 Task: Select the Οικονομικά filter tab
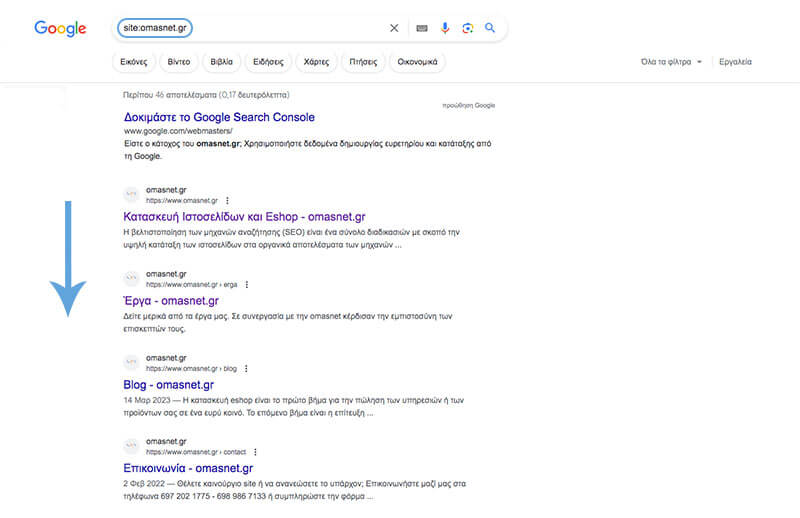(x=417, y=62)
